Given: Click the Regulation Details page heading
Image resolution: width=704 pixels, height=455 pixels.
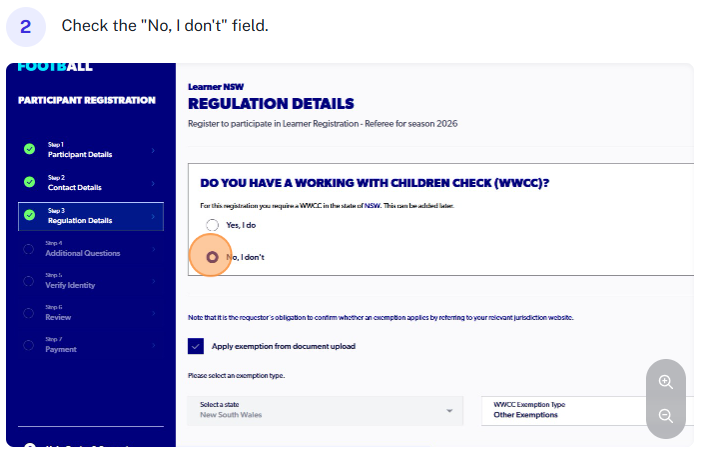Looking at the screenshot, I should pyautogui.click(x=271, y=104).
